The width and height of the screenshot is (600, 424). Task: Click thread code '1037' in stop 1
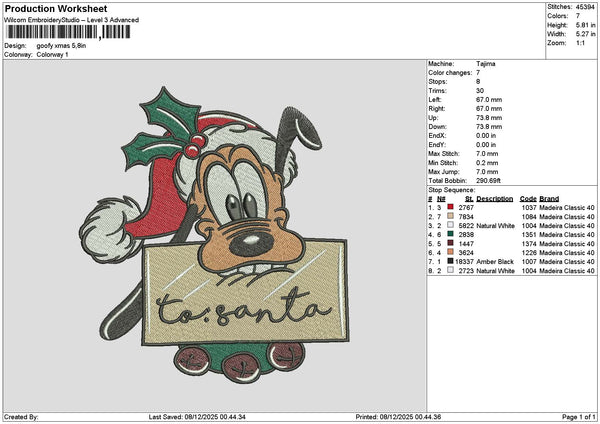529,207
